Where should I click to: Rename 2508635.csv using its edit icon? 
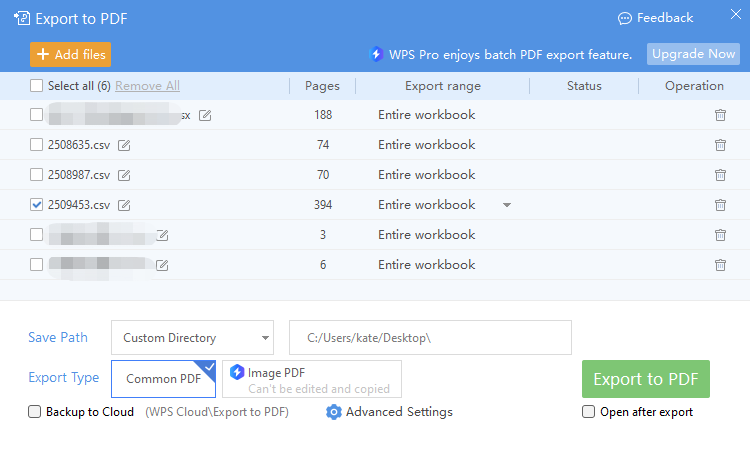tap(124, 145)
